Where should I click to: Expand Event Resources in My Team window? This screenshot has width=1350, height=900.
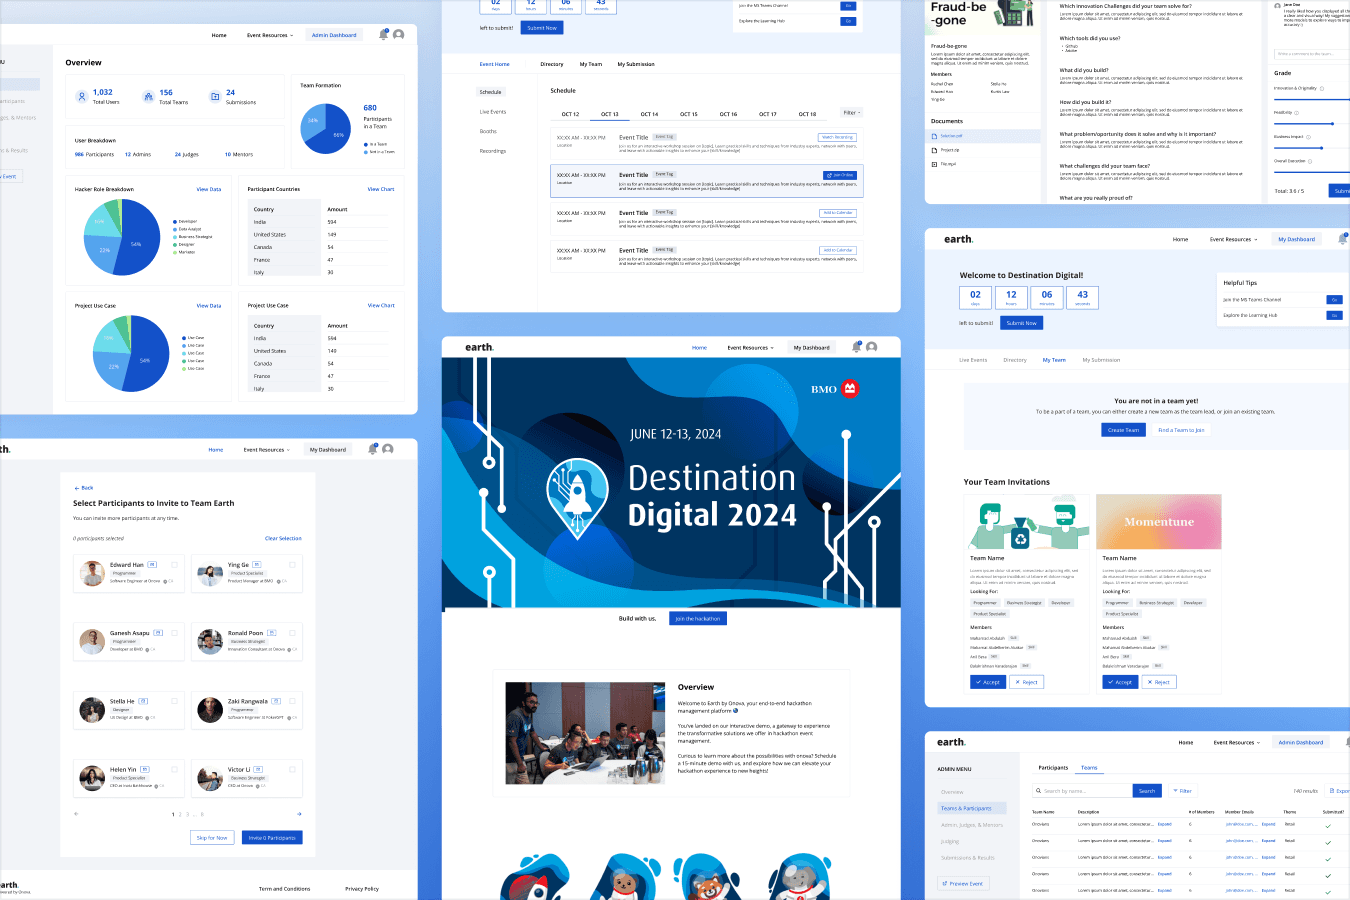coord(1233,239)
